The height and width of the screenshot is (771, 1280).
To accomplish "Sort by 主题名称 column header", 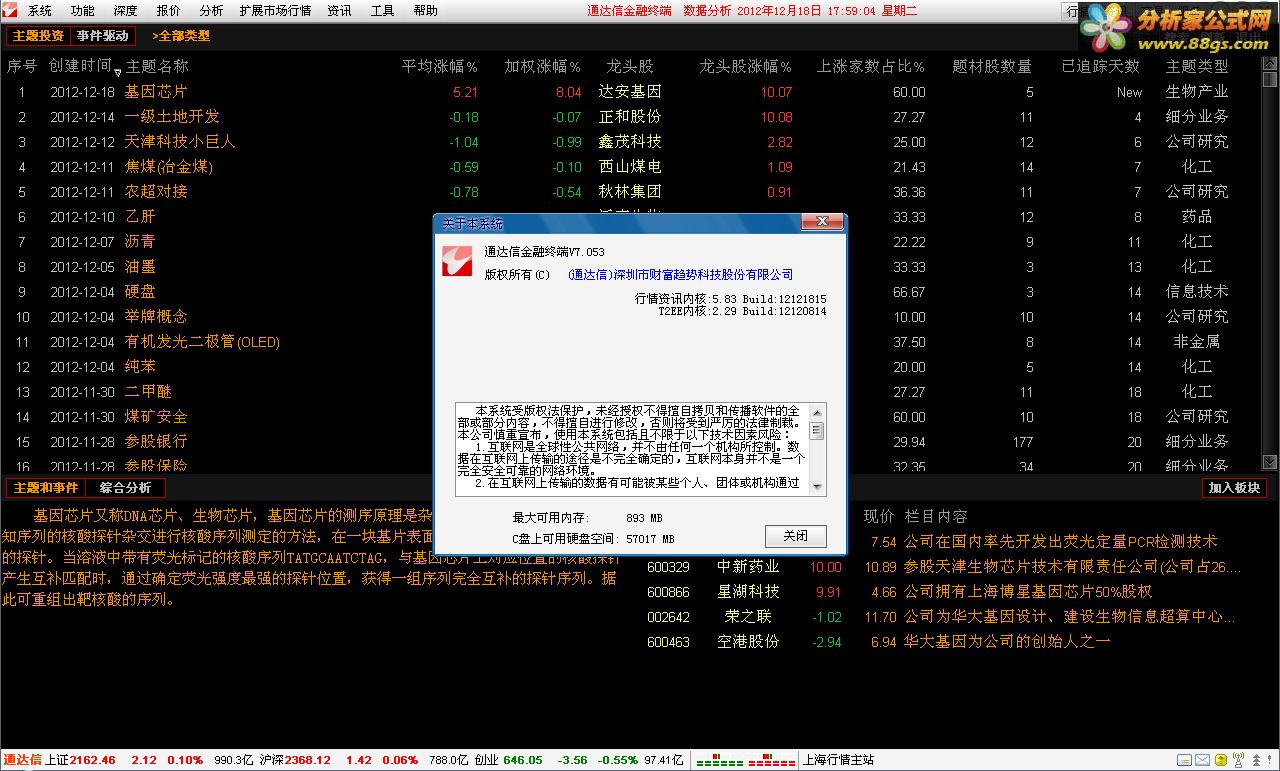I will (x=157, y=67).
